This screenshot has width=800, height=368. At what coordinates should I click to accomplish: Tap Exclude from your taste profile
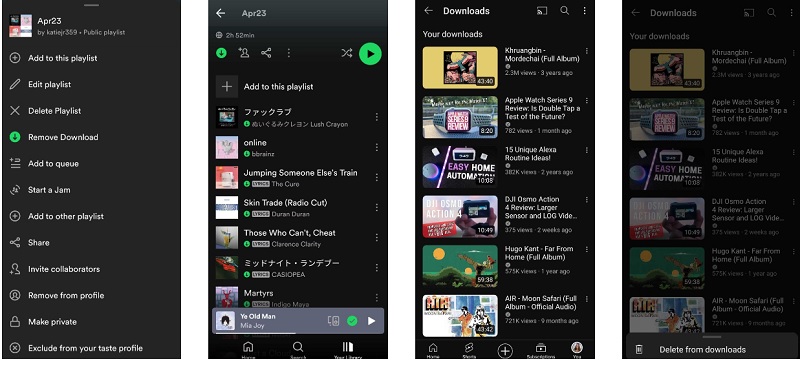click(x=85, y=349)
